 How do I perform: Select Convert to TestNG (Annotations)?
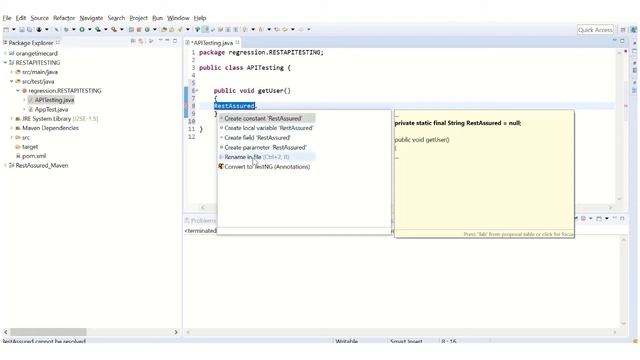click(267, 167)
